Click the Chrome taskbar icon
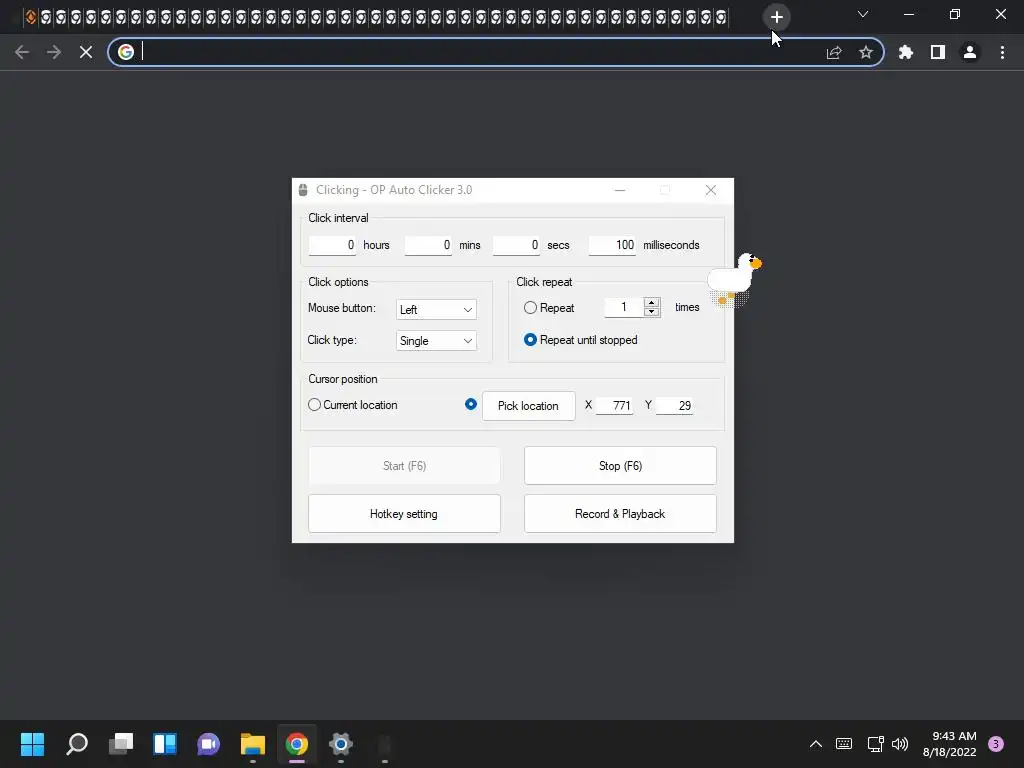Viewport: 1024px width, 768px height. click(296, 744)
